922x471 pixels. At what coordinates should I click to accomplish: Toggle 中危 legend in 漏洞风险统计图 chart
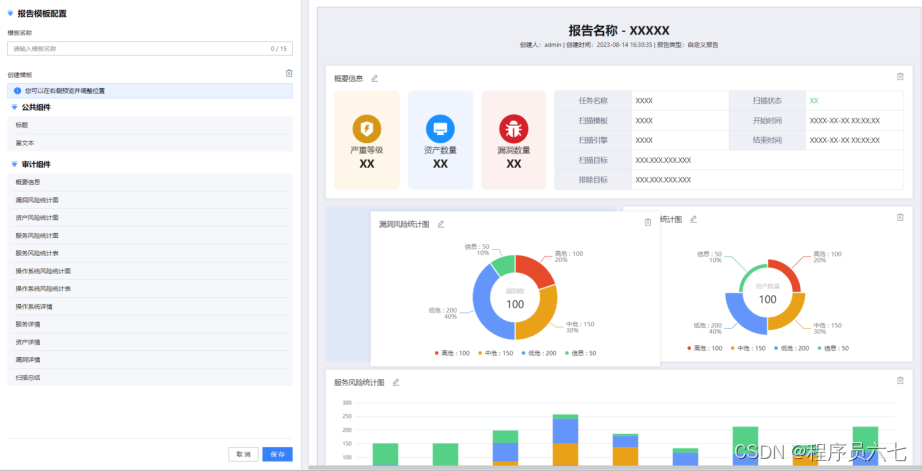coord(495,353)
